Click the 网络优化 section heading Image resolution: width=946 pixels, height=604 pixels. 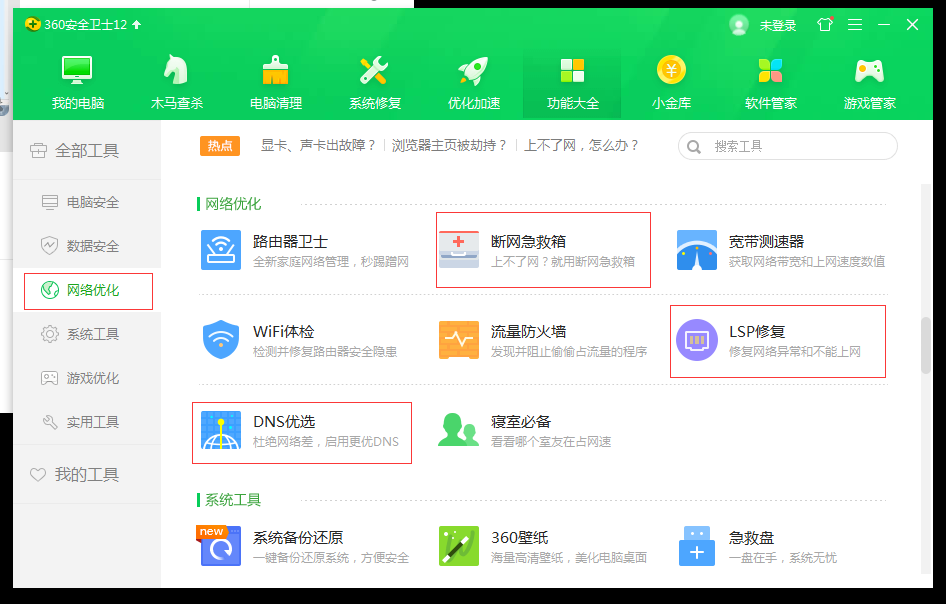[x=232, y=204]
